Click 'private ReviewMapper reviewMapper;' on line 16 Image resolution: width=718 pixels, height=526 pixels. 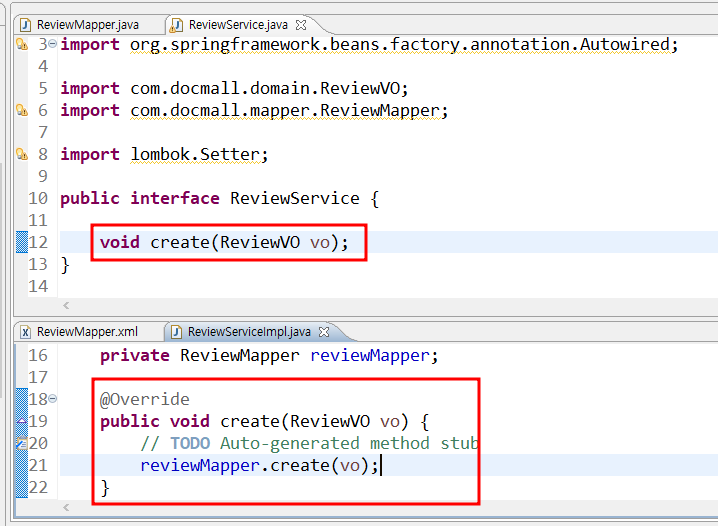[269, 356]
